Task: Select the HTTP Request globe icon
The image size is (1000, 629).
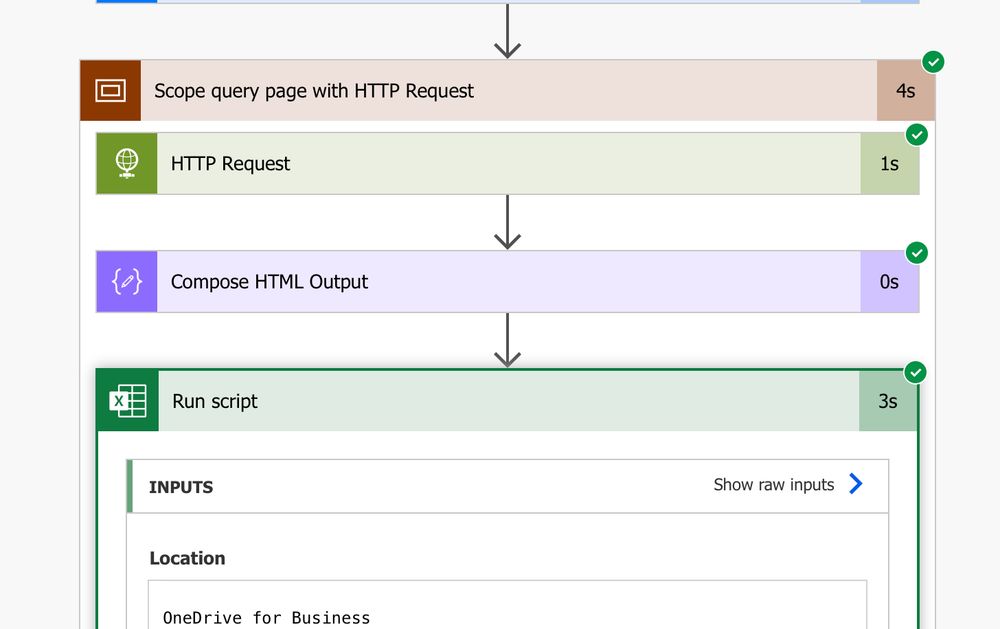Action: pyautogui.click(x=126, y=163)
